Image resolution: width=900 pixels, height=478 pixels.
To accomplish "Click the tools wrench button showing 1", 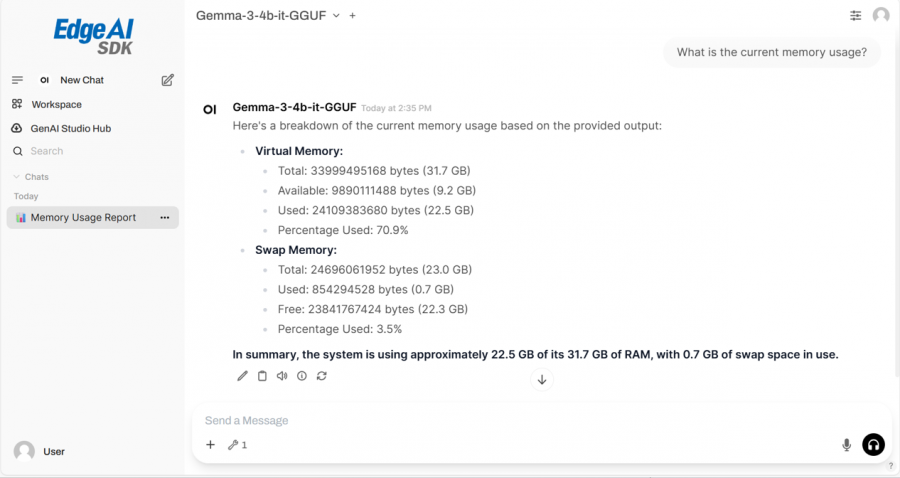I will click(237, 445).
